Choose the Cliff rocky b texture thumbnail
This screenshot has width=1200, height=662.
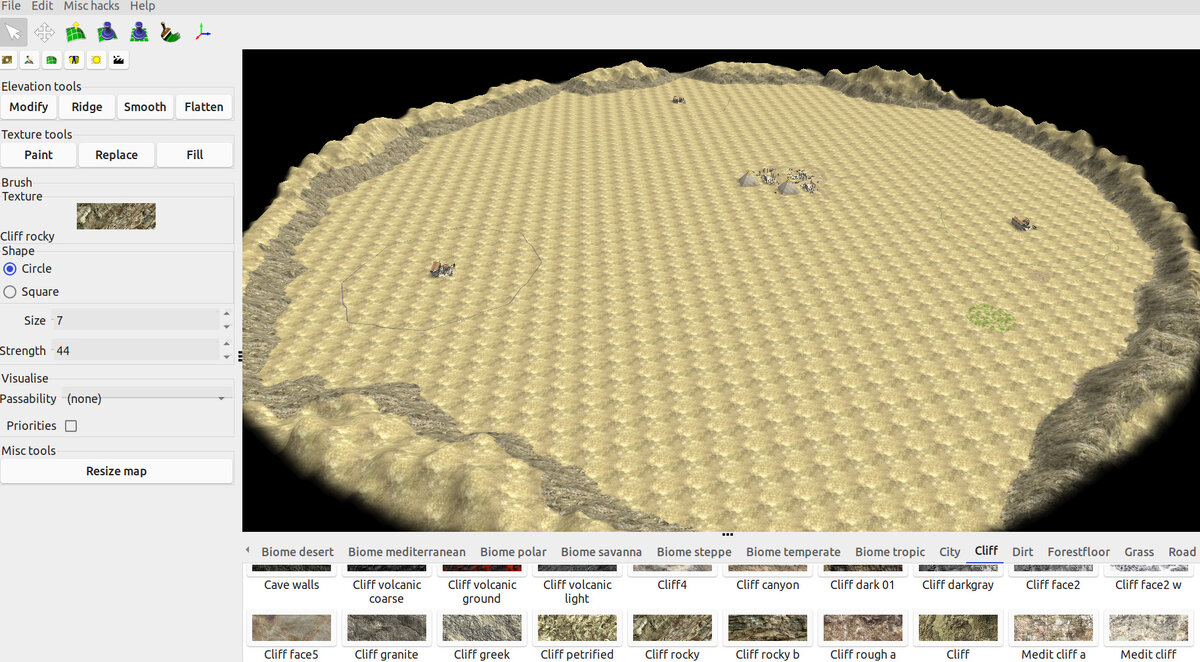[767, 628]
